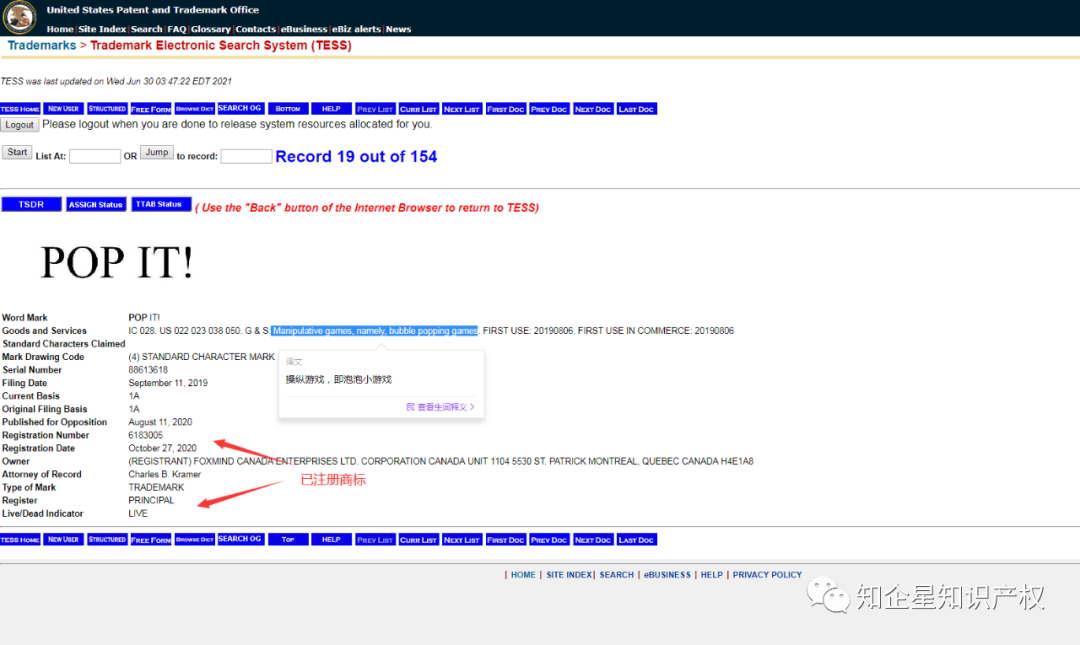
Task: Click the translated text 摸纵游戏，即泡泡小游戏
Action: pyautogui.click(x=339, y=380)
